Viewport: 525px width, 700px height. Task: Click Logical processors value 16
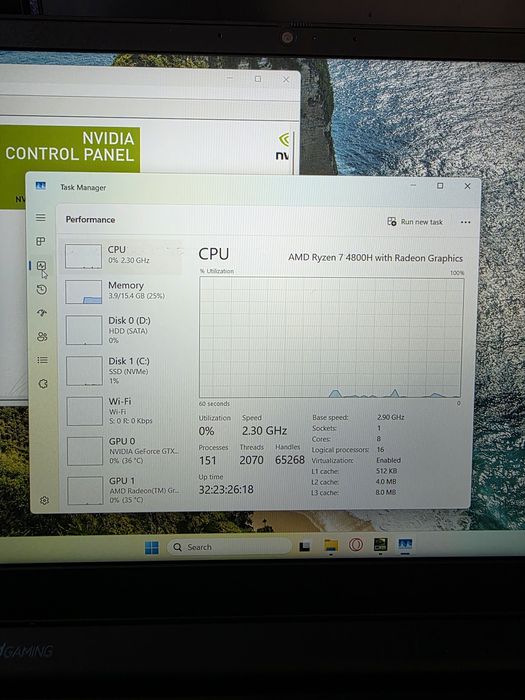coord(380,449)
